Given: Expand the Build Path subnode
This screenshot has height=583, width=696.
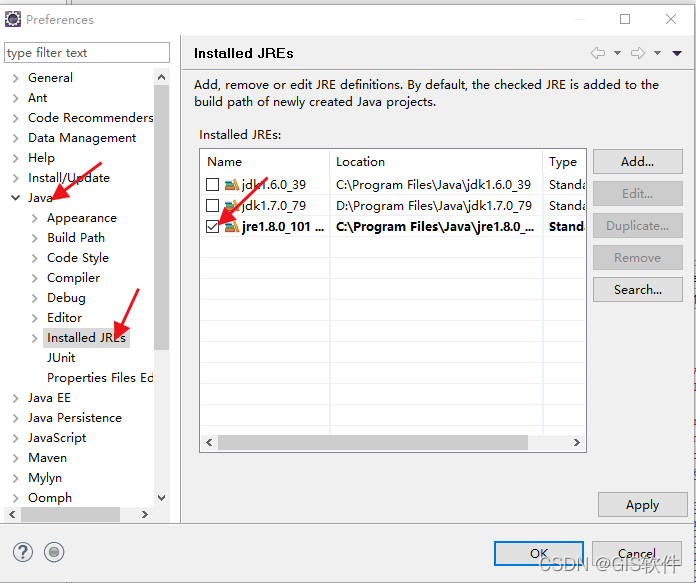Looking at the screenshot, I should coord(35,238).
